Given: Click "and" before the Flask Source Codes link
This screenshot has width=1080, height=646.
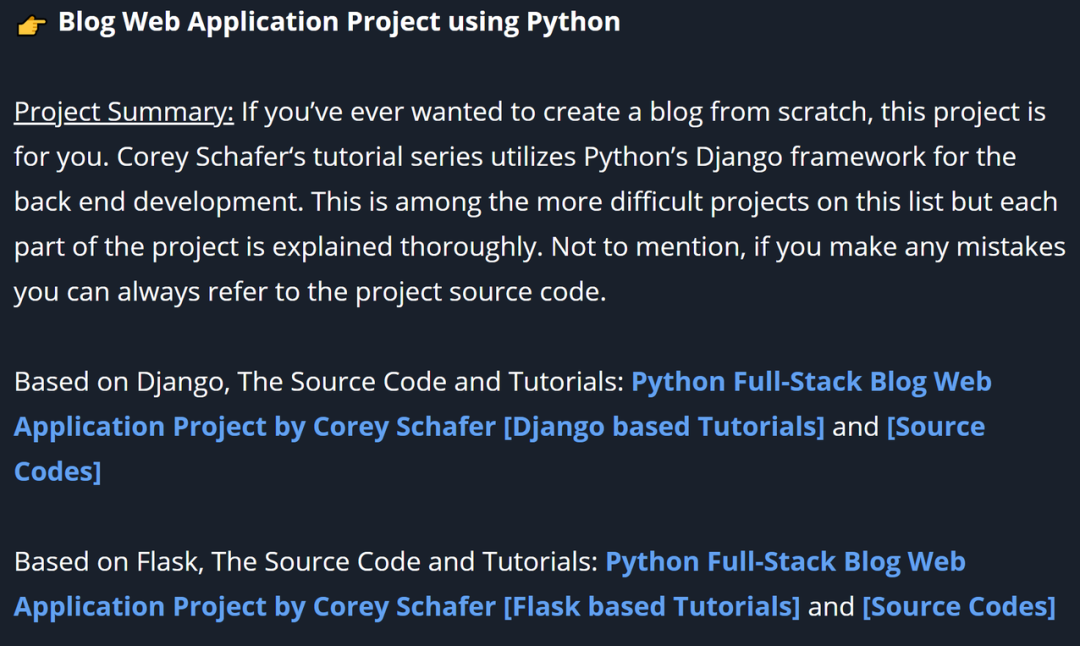Looking at the screenshot, I should pyautogui.click(x=831, y=607).
